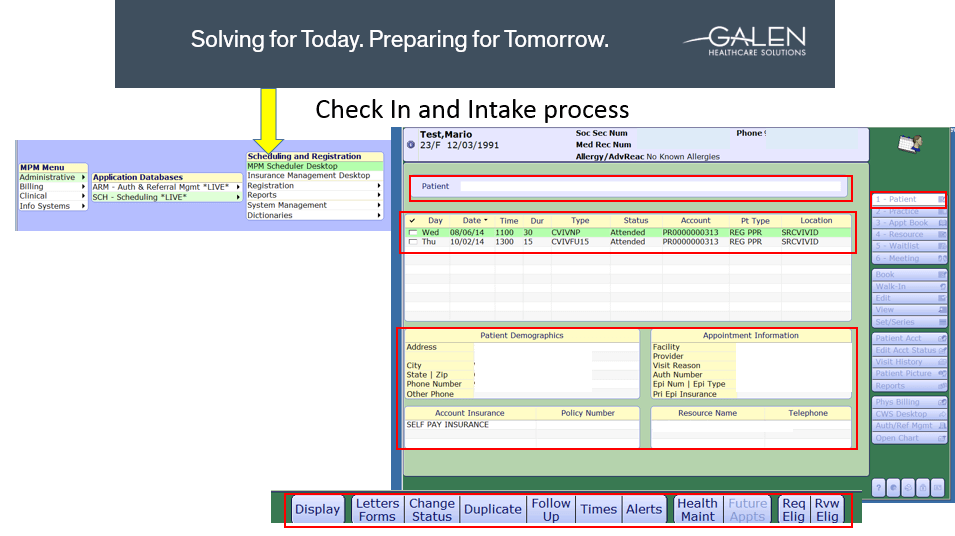Click into the Patient search field
This screenshot has width=955, height=536.
pyautogui.click(x=650, y=186)
